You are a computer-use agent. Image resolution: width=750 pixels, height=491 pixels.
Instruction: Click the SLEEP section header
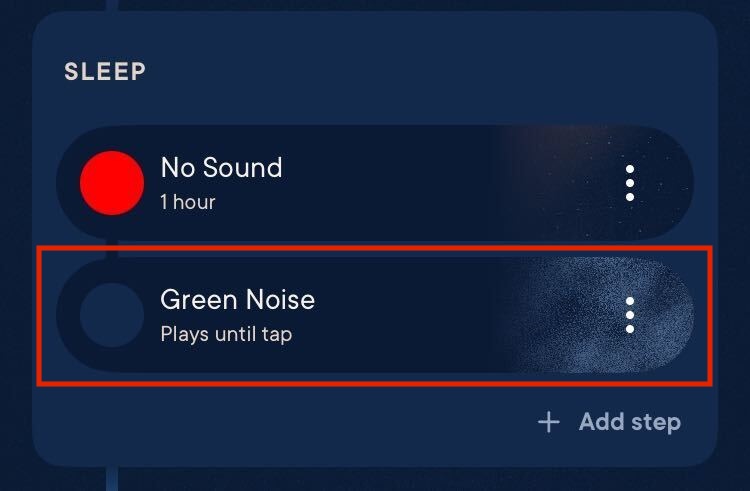coord(105,72)
